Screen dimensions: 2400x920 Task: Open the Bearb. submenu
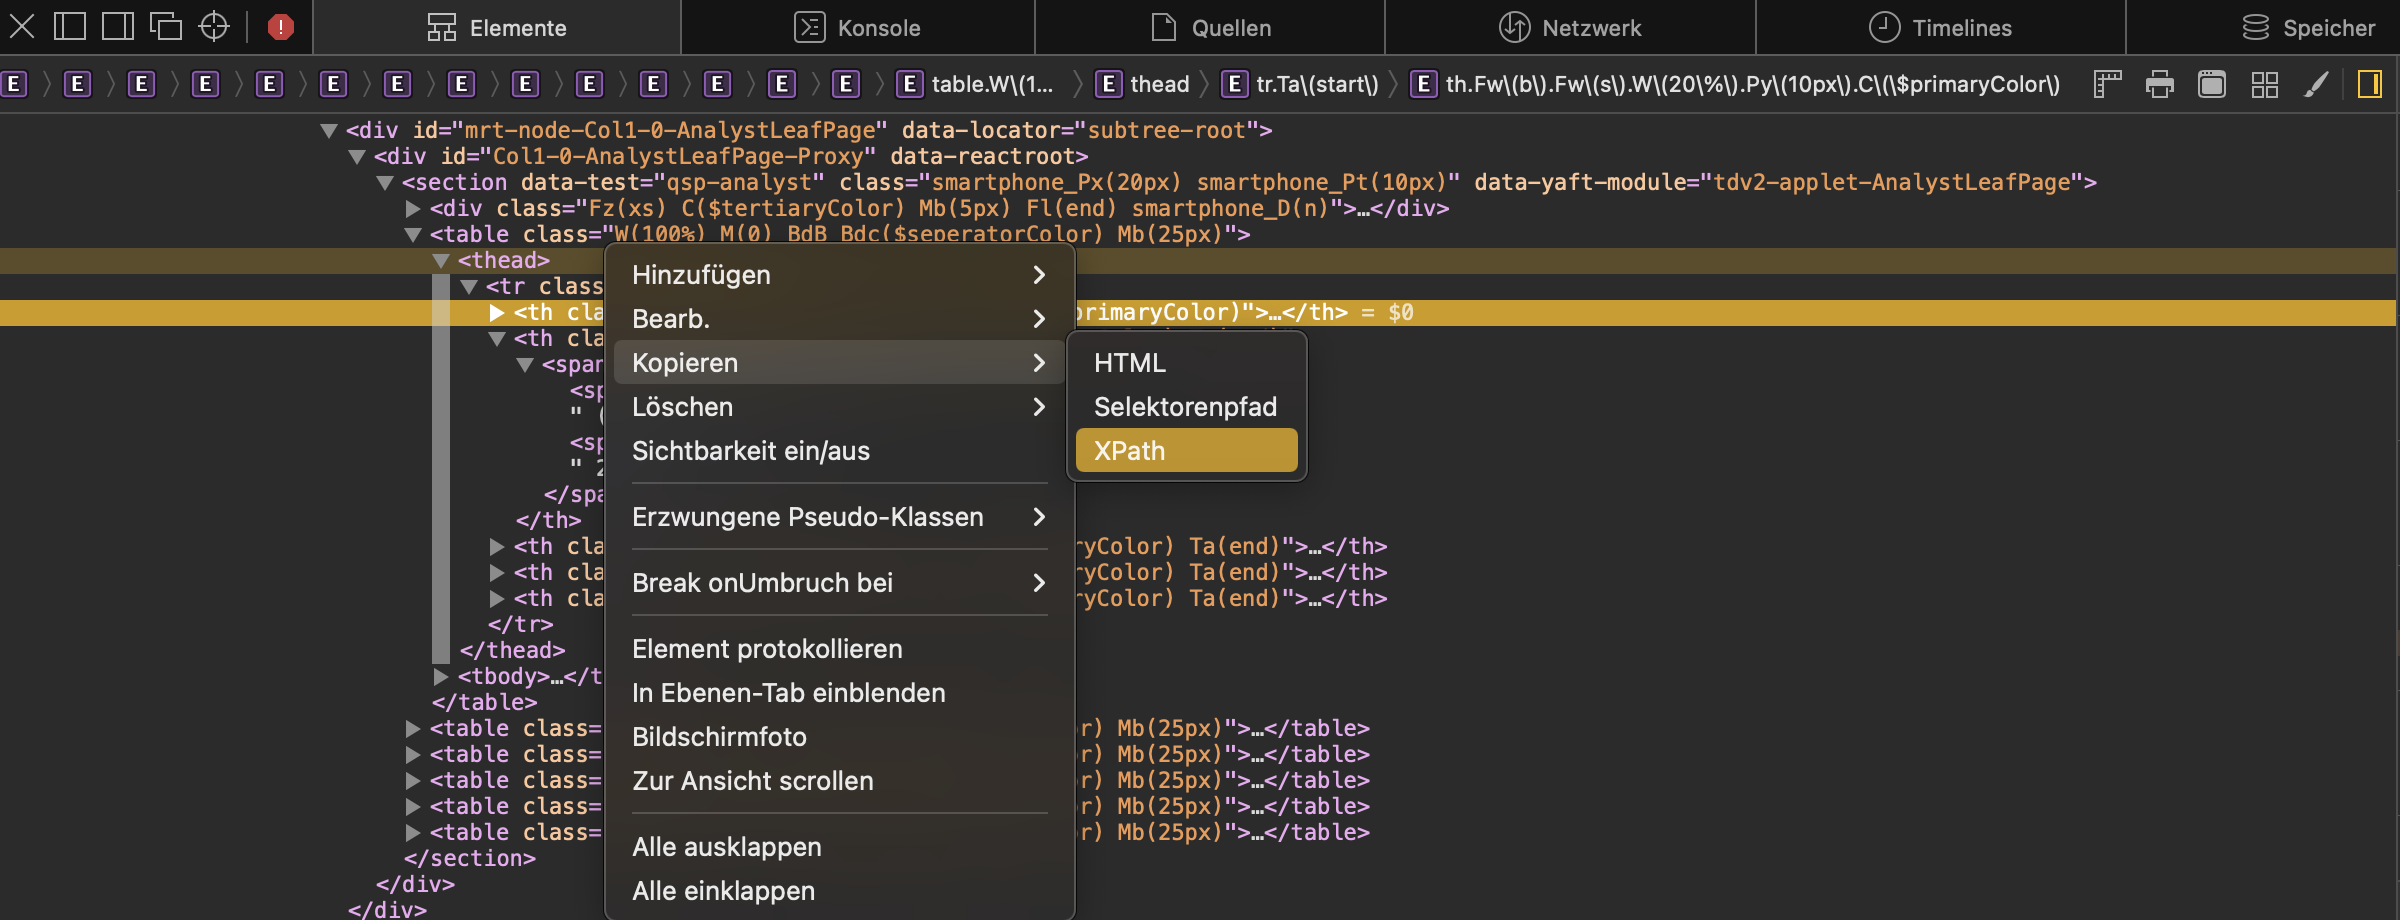tap(840, 319)
